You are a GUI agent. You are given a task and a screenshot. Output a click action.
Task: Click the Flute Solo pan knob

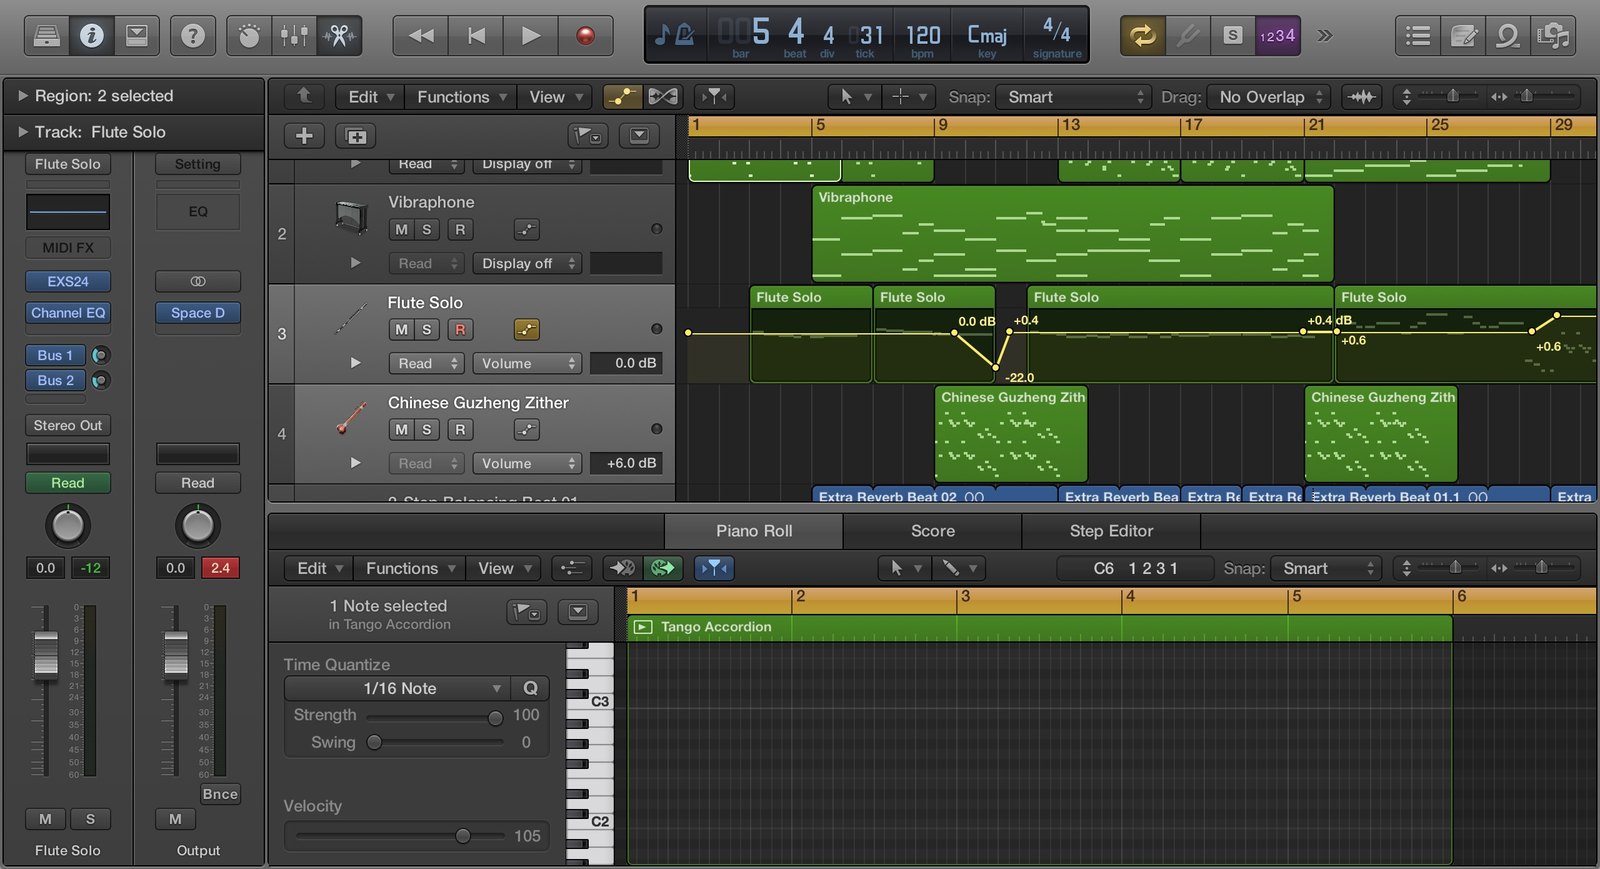click(68, 525)
